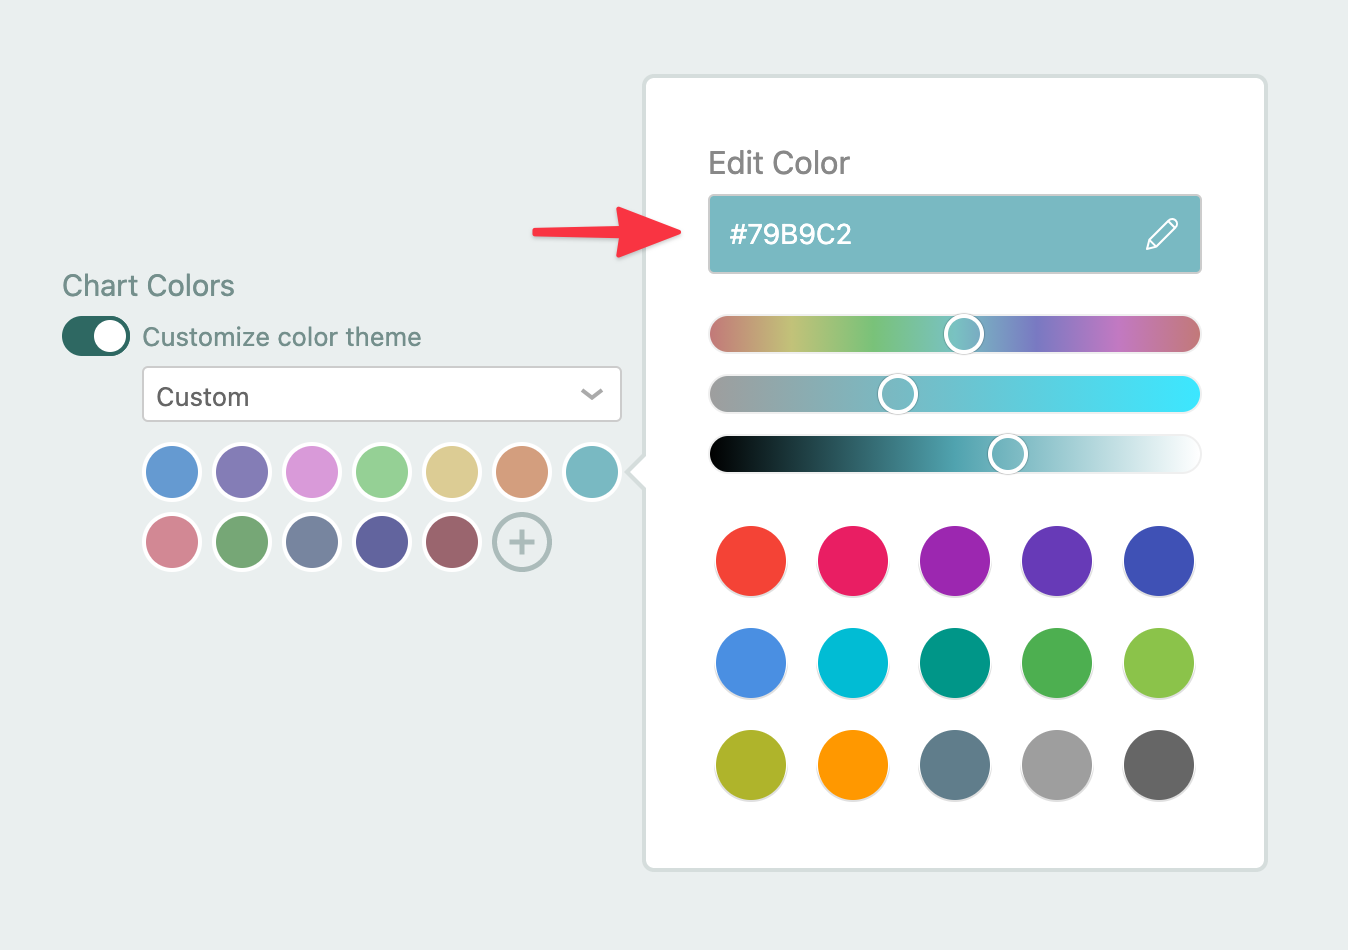The width and height of the screenshot is (1348, 950).
Task: Pick the light gray preset color
Action: pos(1057,765)
